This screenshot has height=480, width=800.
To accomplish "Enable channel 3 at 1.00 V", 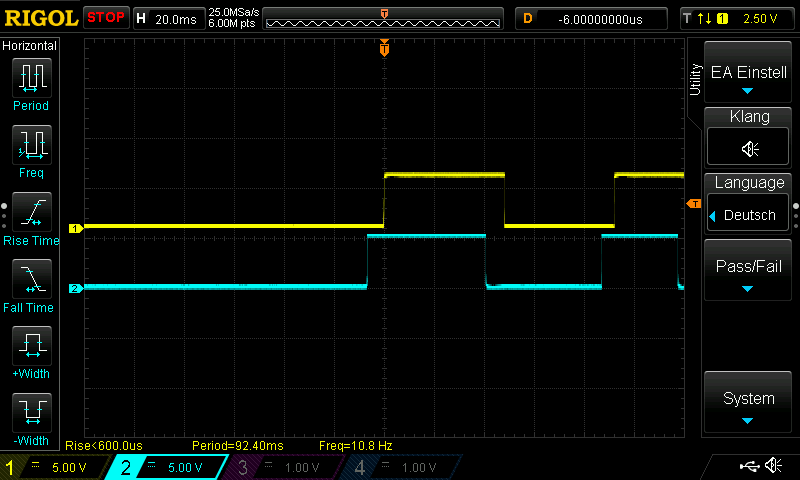I will 285,467.
